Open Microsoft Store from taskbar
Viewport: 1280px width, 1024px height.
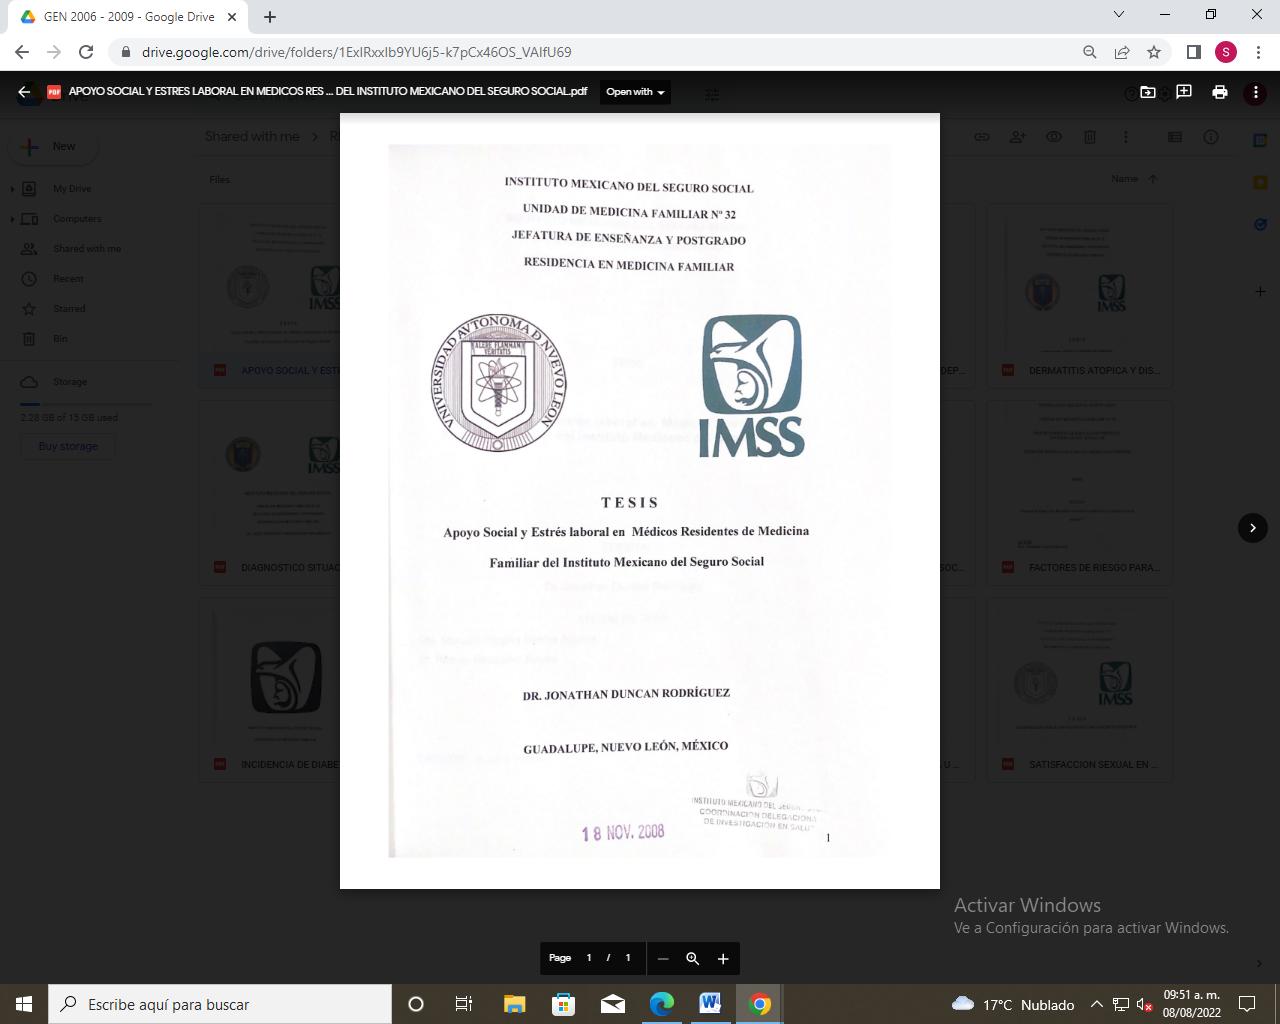click(563, 1004)
